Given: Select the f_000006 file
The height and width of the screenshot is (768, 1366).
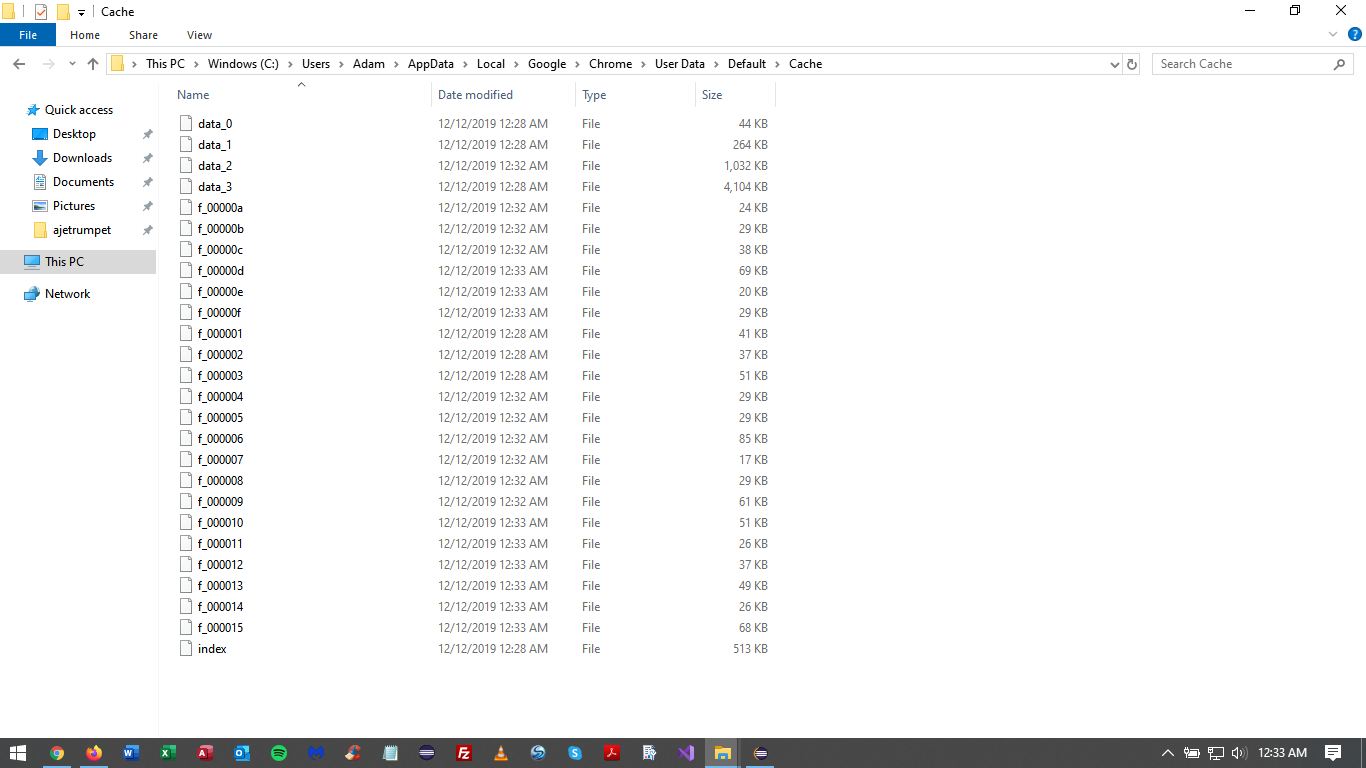Looking at the screenshot, I should [x=220, y=439].
